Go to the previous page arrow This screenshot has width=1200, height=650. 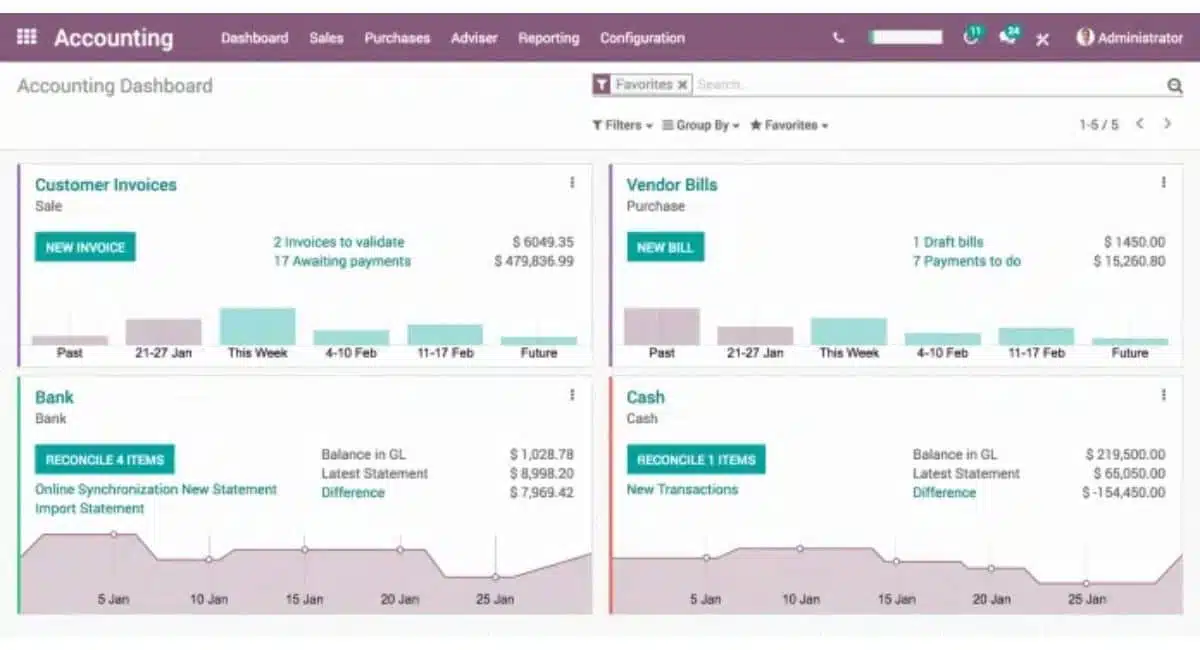pyautogui.click(x=1139, y=124)
